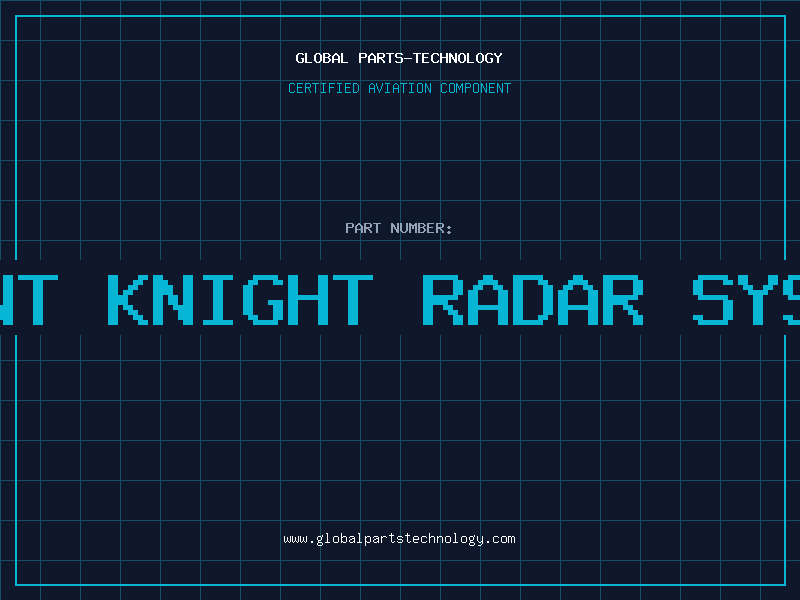This screenshot has width=800, height=600.
Task: Click the PART NUMBER: label
Action: coord(399,228)
